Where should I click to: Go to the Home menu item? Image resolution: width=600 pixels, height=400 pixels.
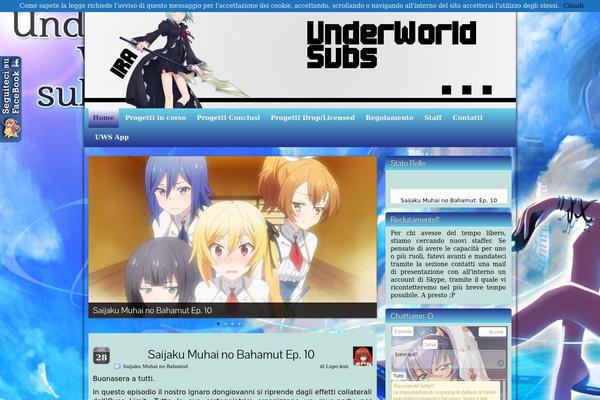tap(103, 118)
